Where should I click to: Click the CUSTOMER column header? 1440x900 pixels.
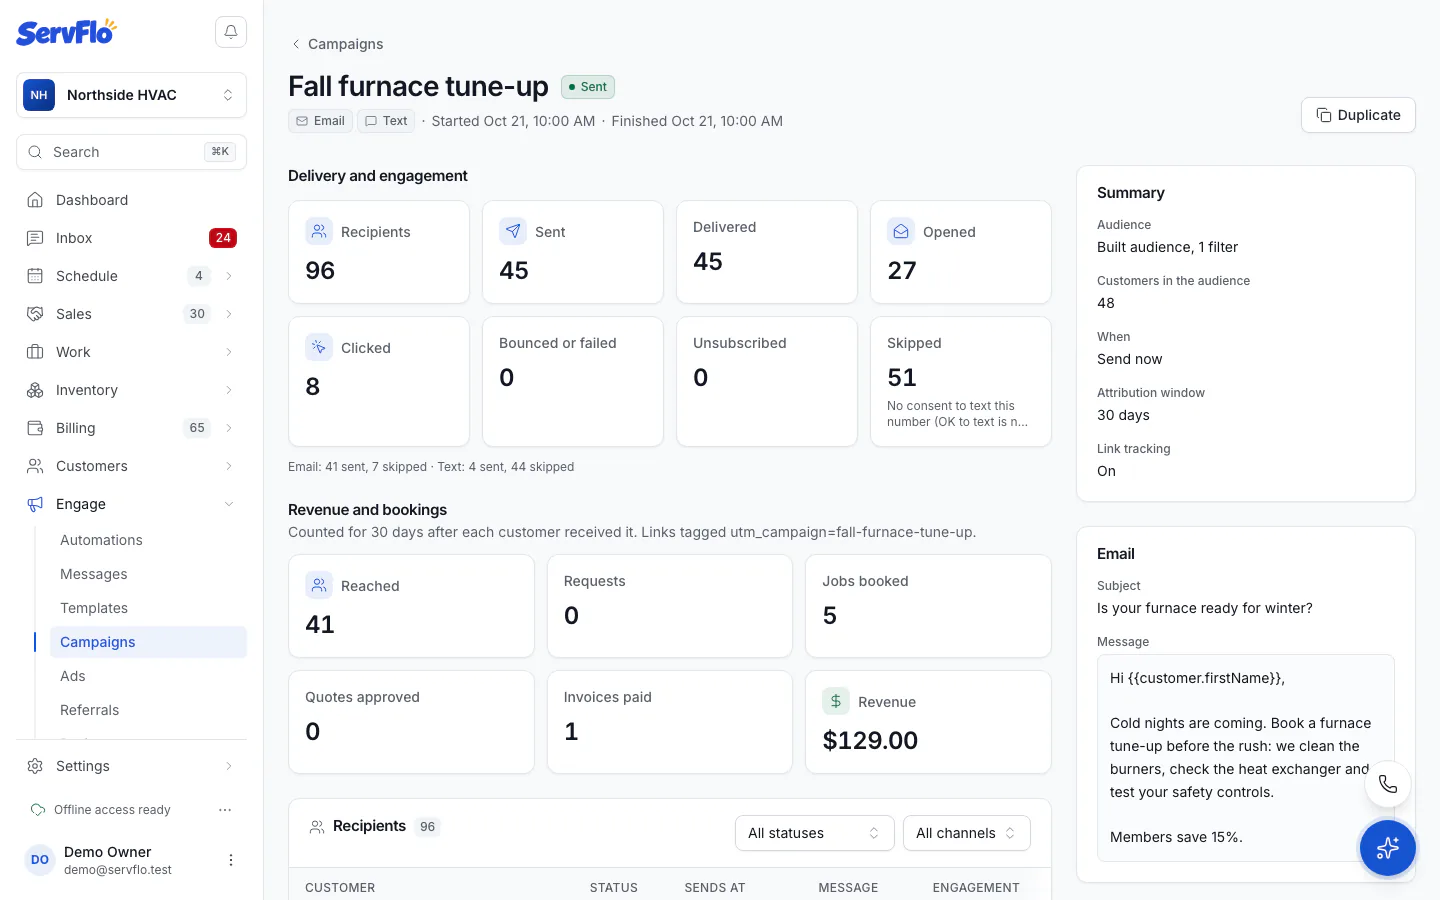pyautogui.click(x=340, y=888)
